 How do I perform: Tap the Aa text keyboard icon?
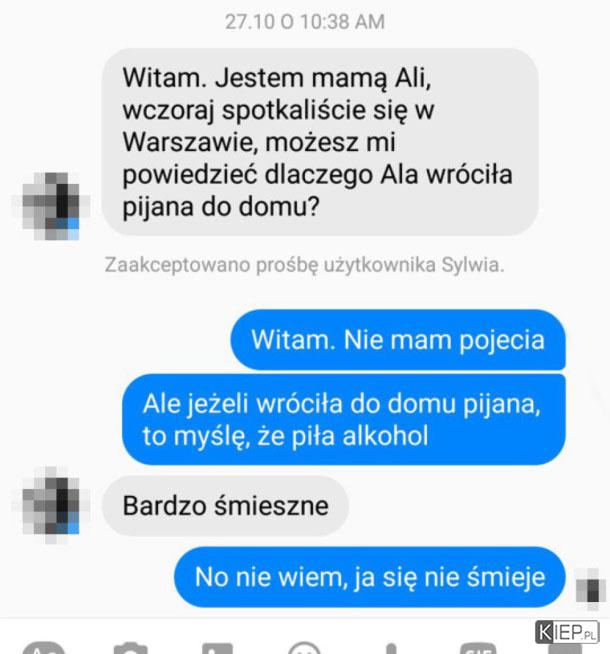point(44,648)
